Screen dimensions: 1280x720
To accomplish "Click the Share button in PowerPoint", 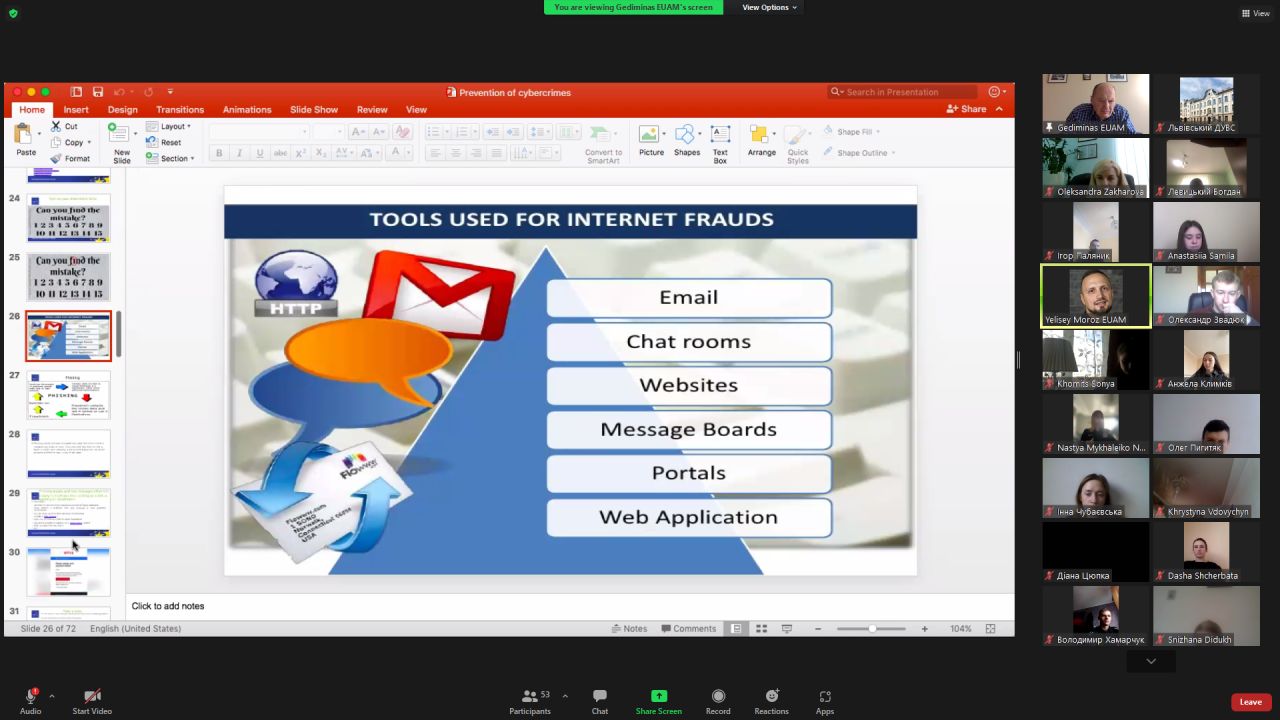I will point(966,109).
